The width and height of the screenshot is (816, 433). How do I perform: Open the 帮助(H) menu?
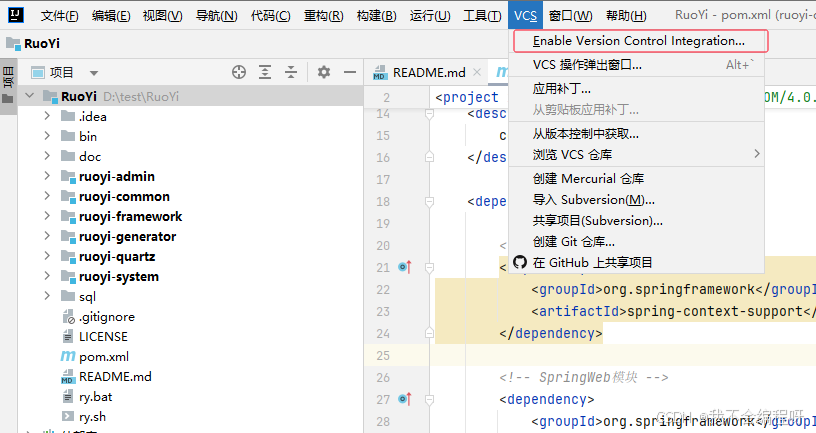[626, 16]
